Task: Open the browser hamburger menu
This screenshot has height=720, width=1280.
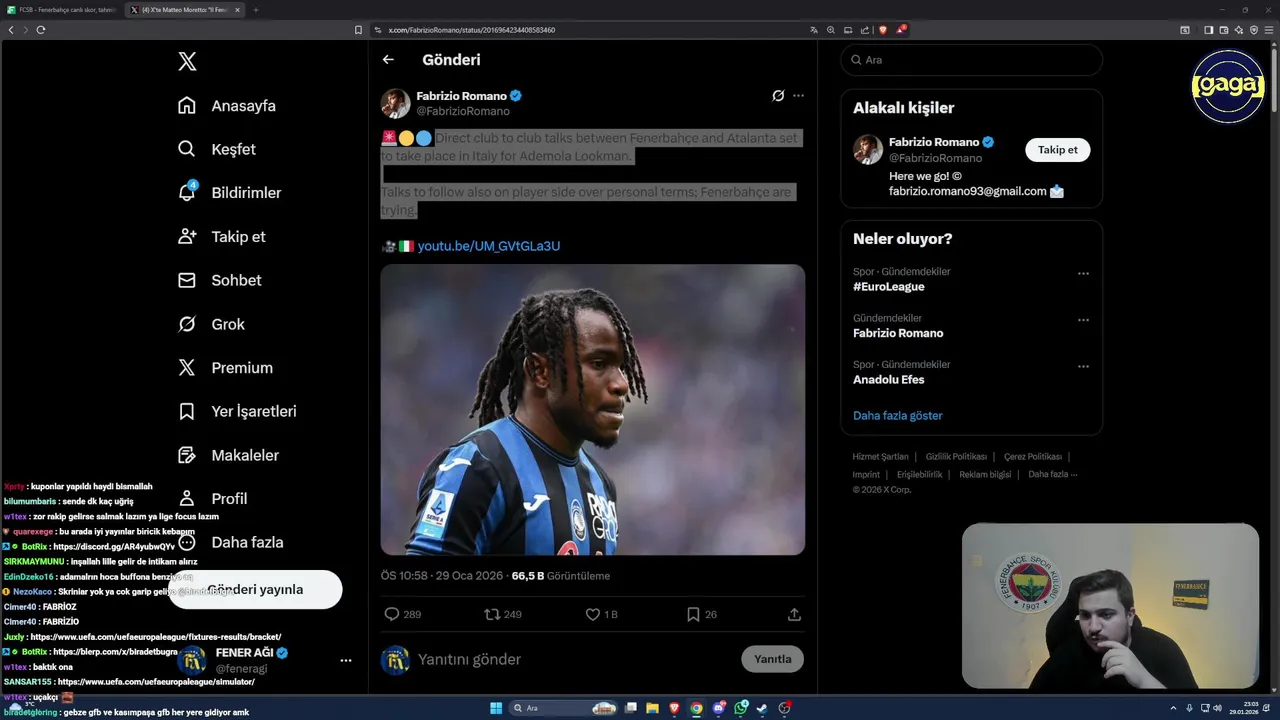Action: [1269, 30]
